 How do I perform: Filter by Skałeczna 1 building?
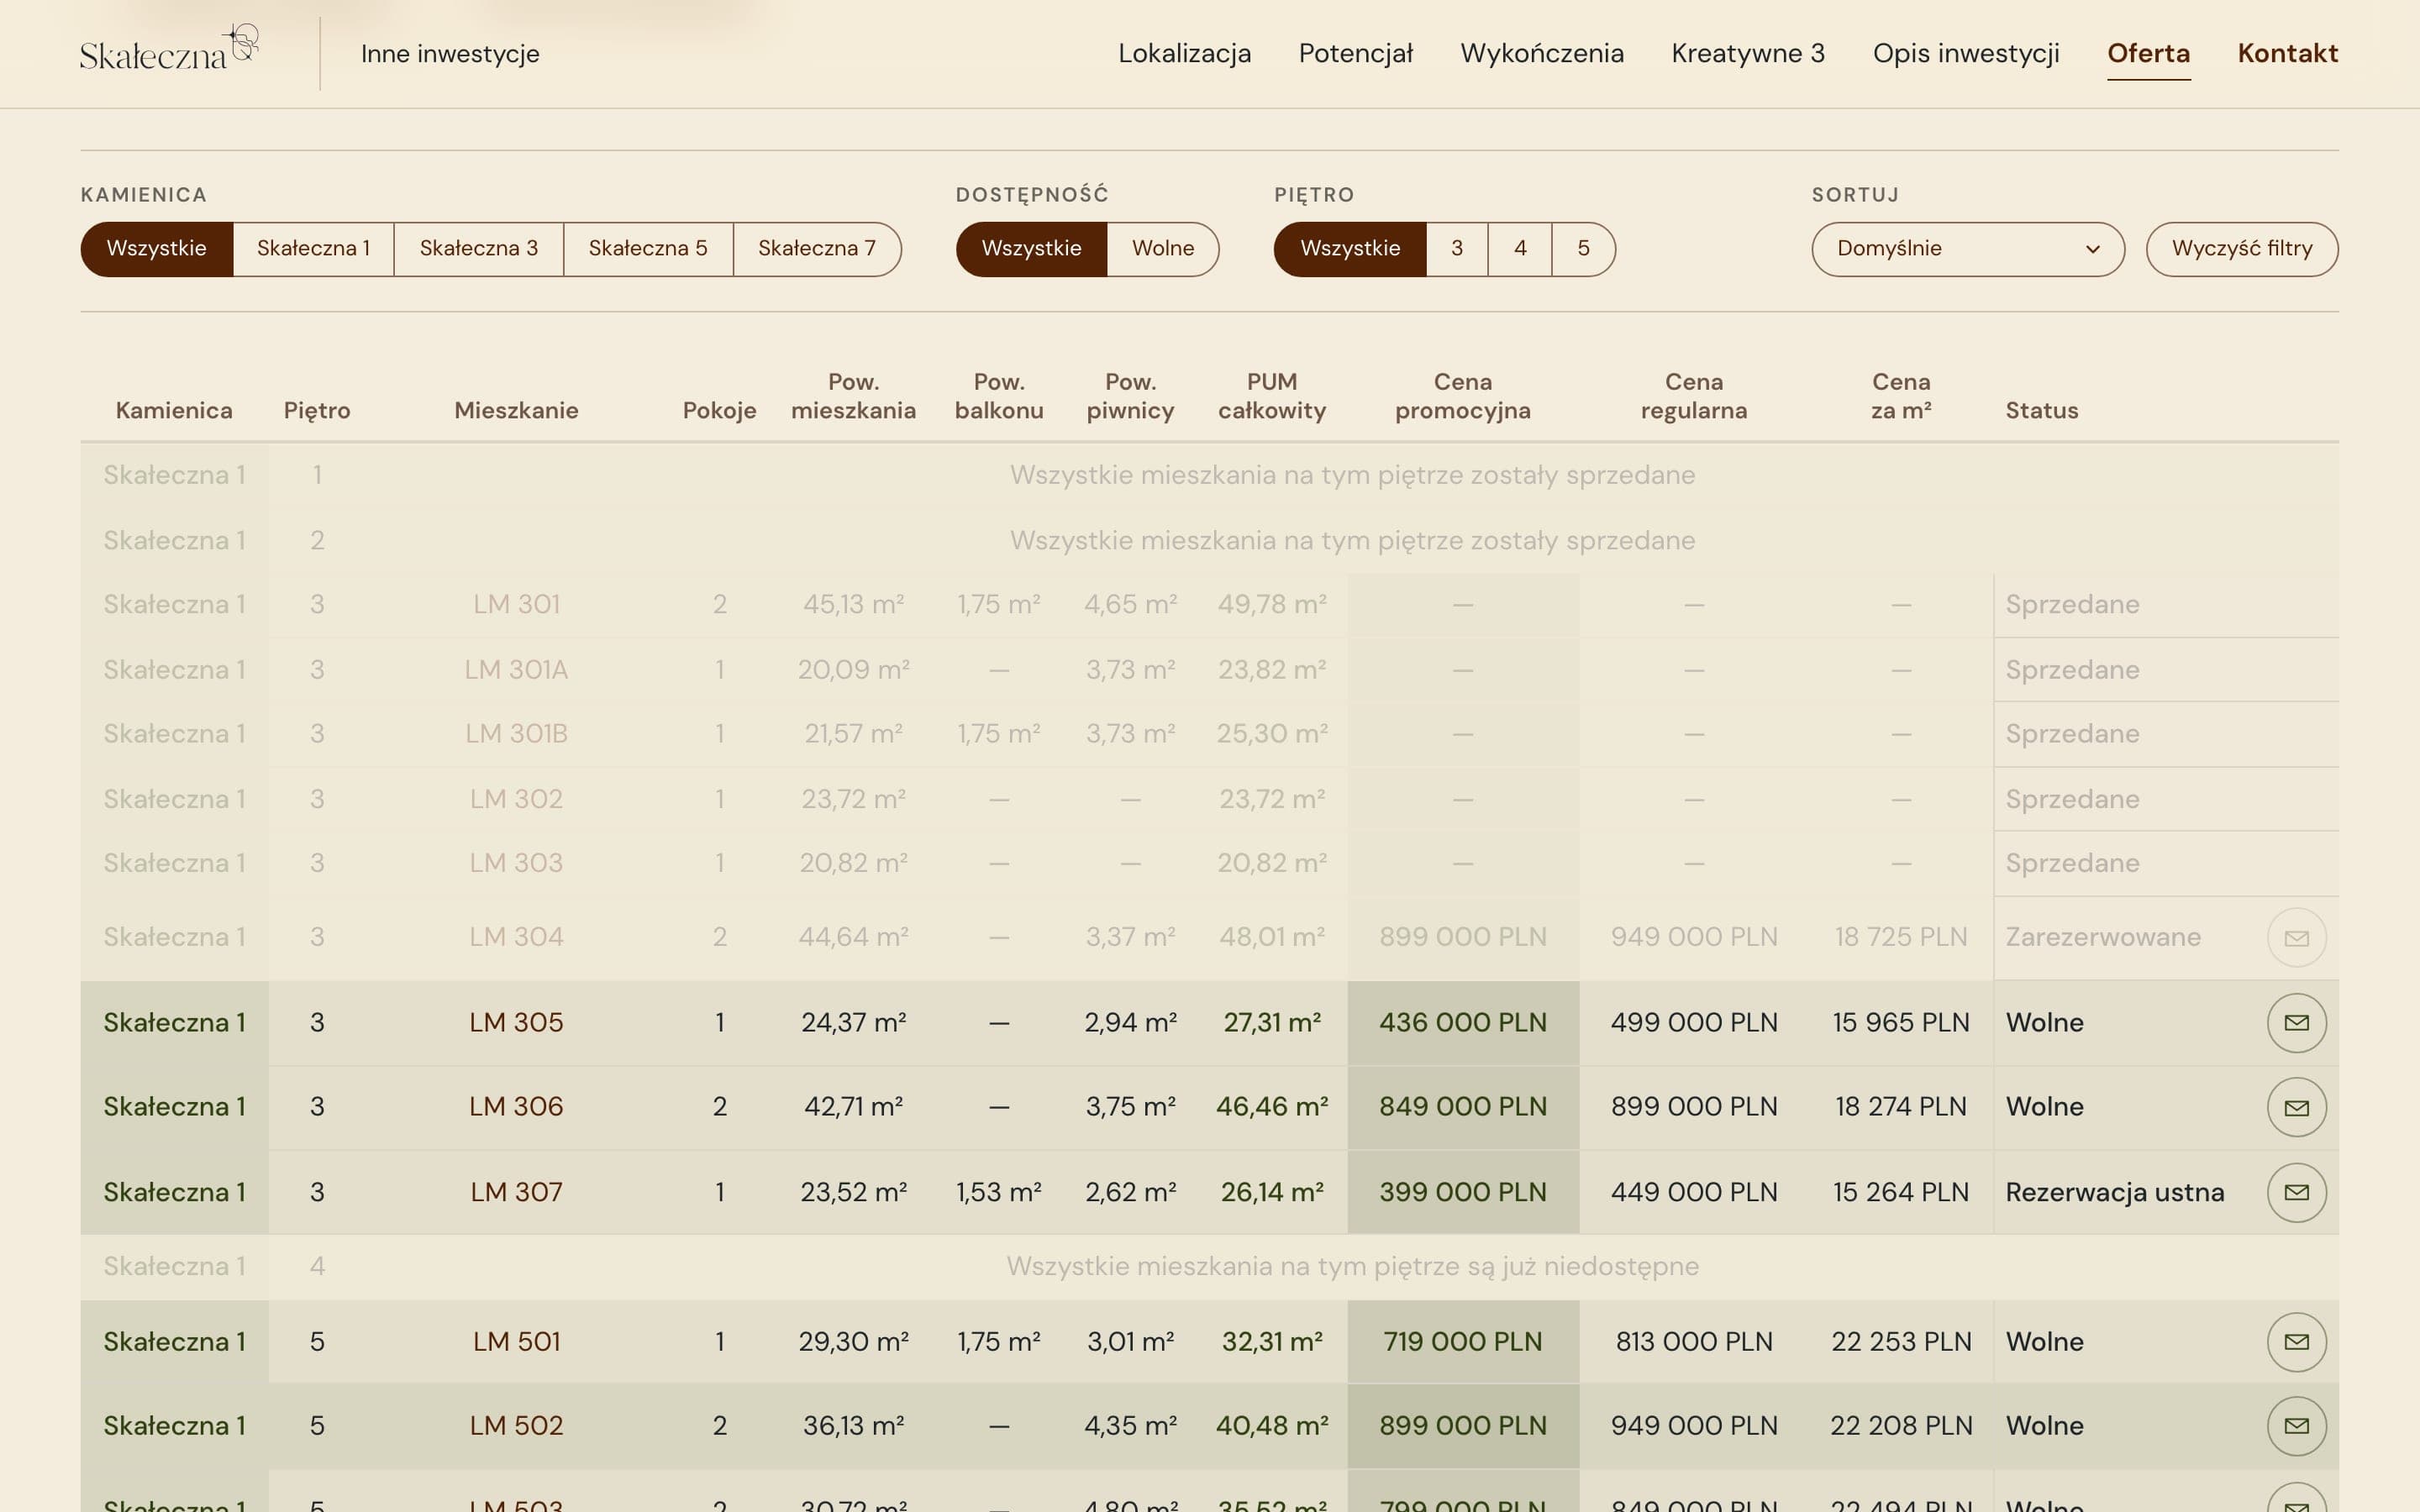tap(313, 248)
